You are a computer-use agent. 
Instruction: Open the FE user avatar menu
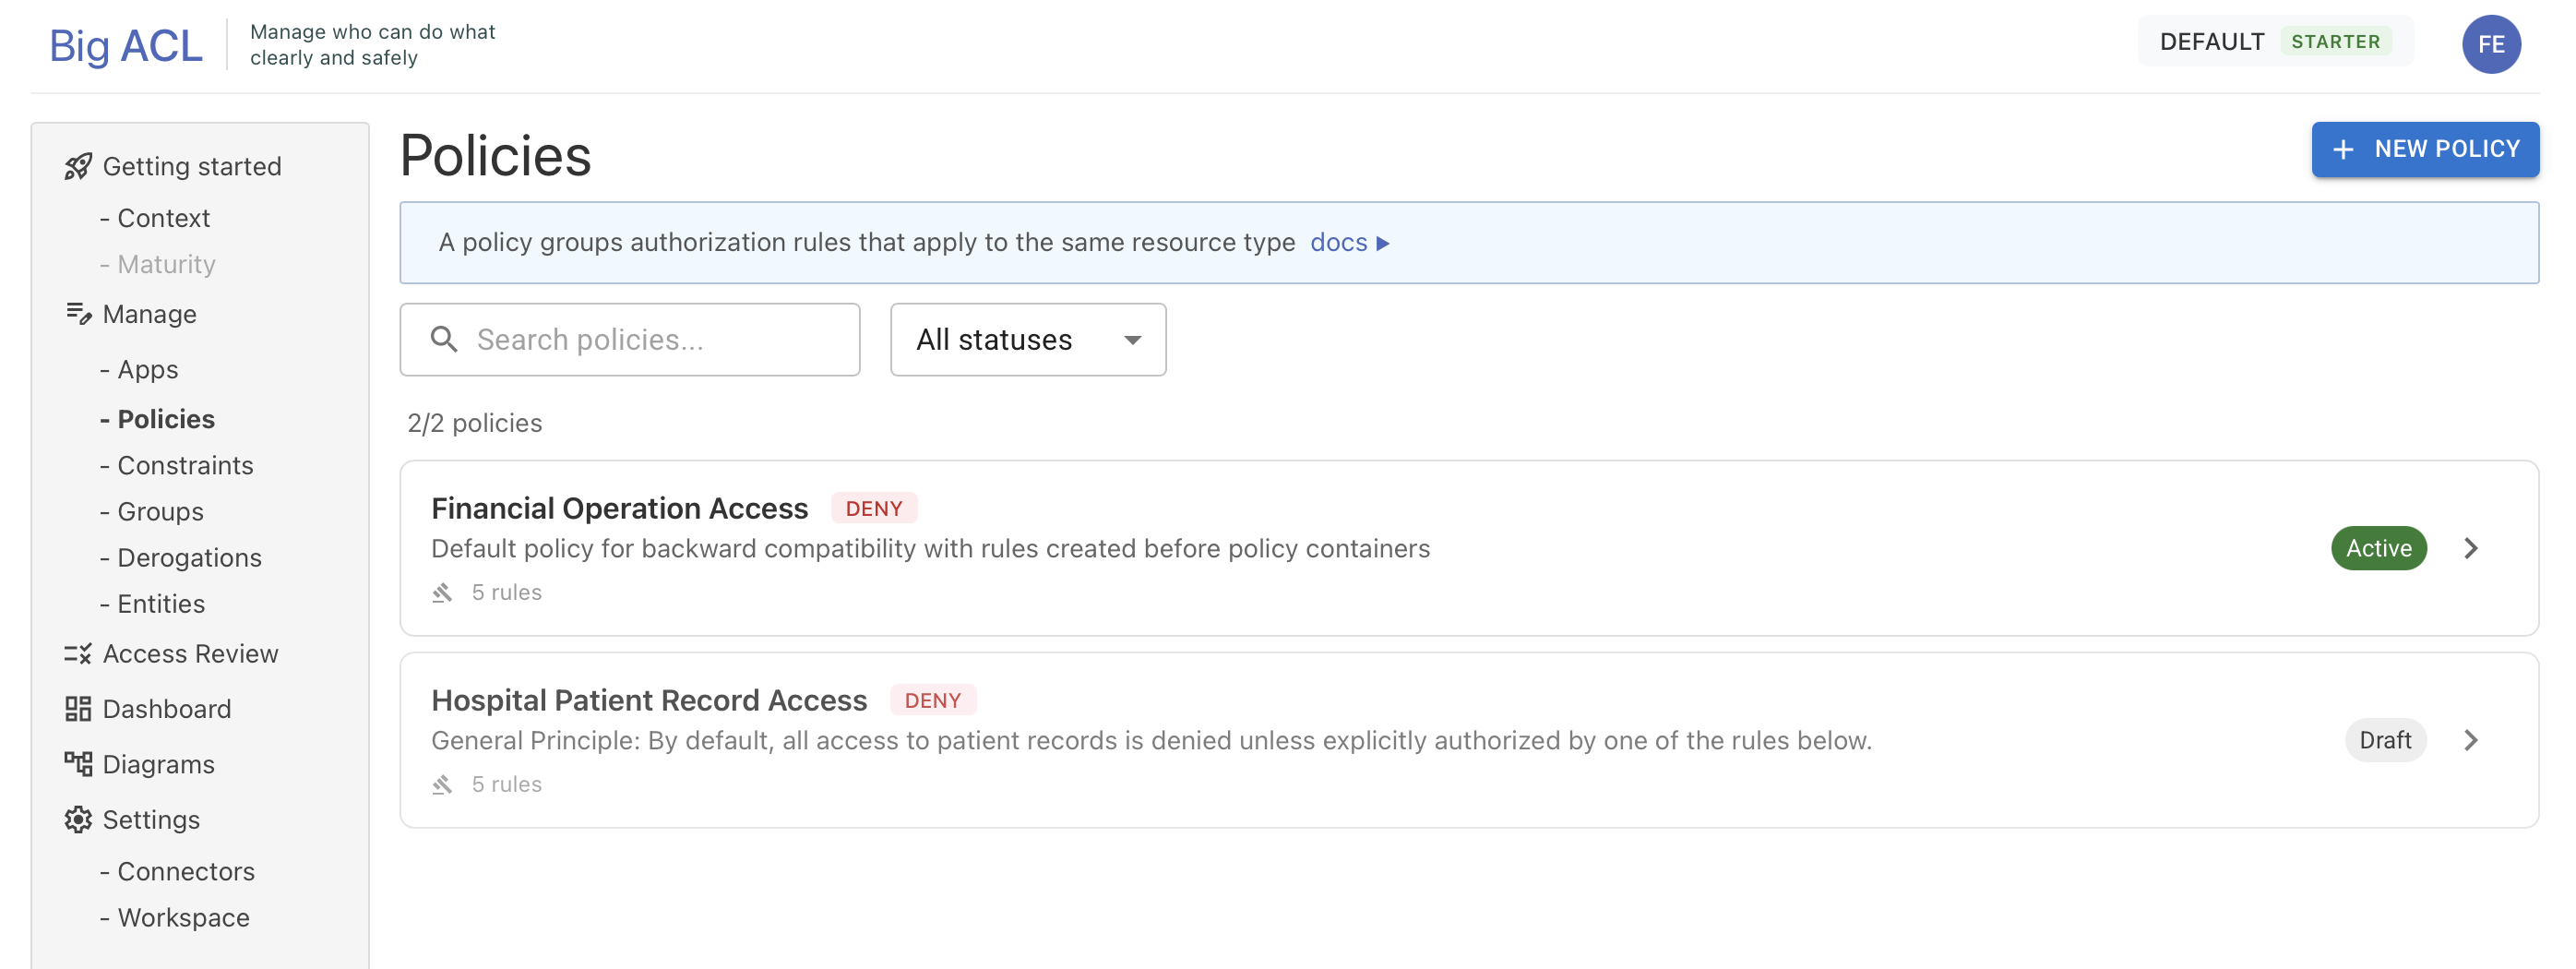(2490, 44)
